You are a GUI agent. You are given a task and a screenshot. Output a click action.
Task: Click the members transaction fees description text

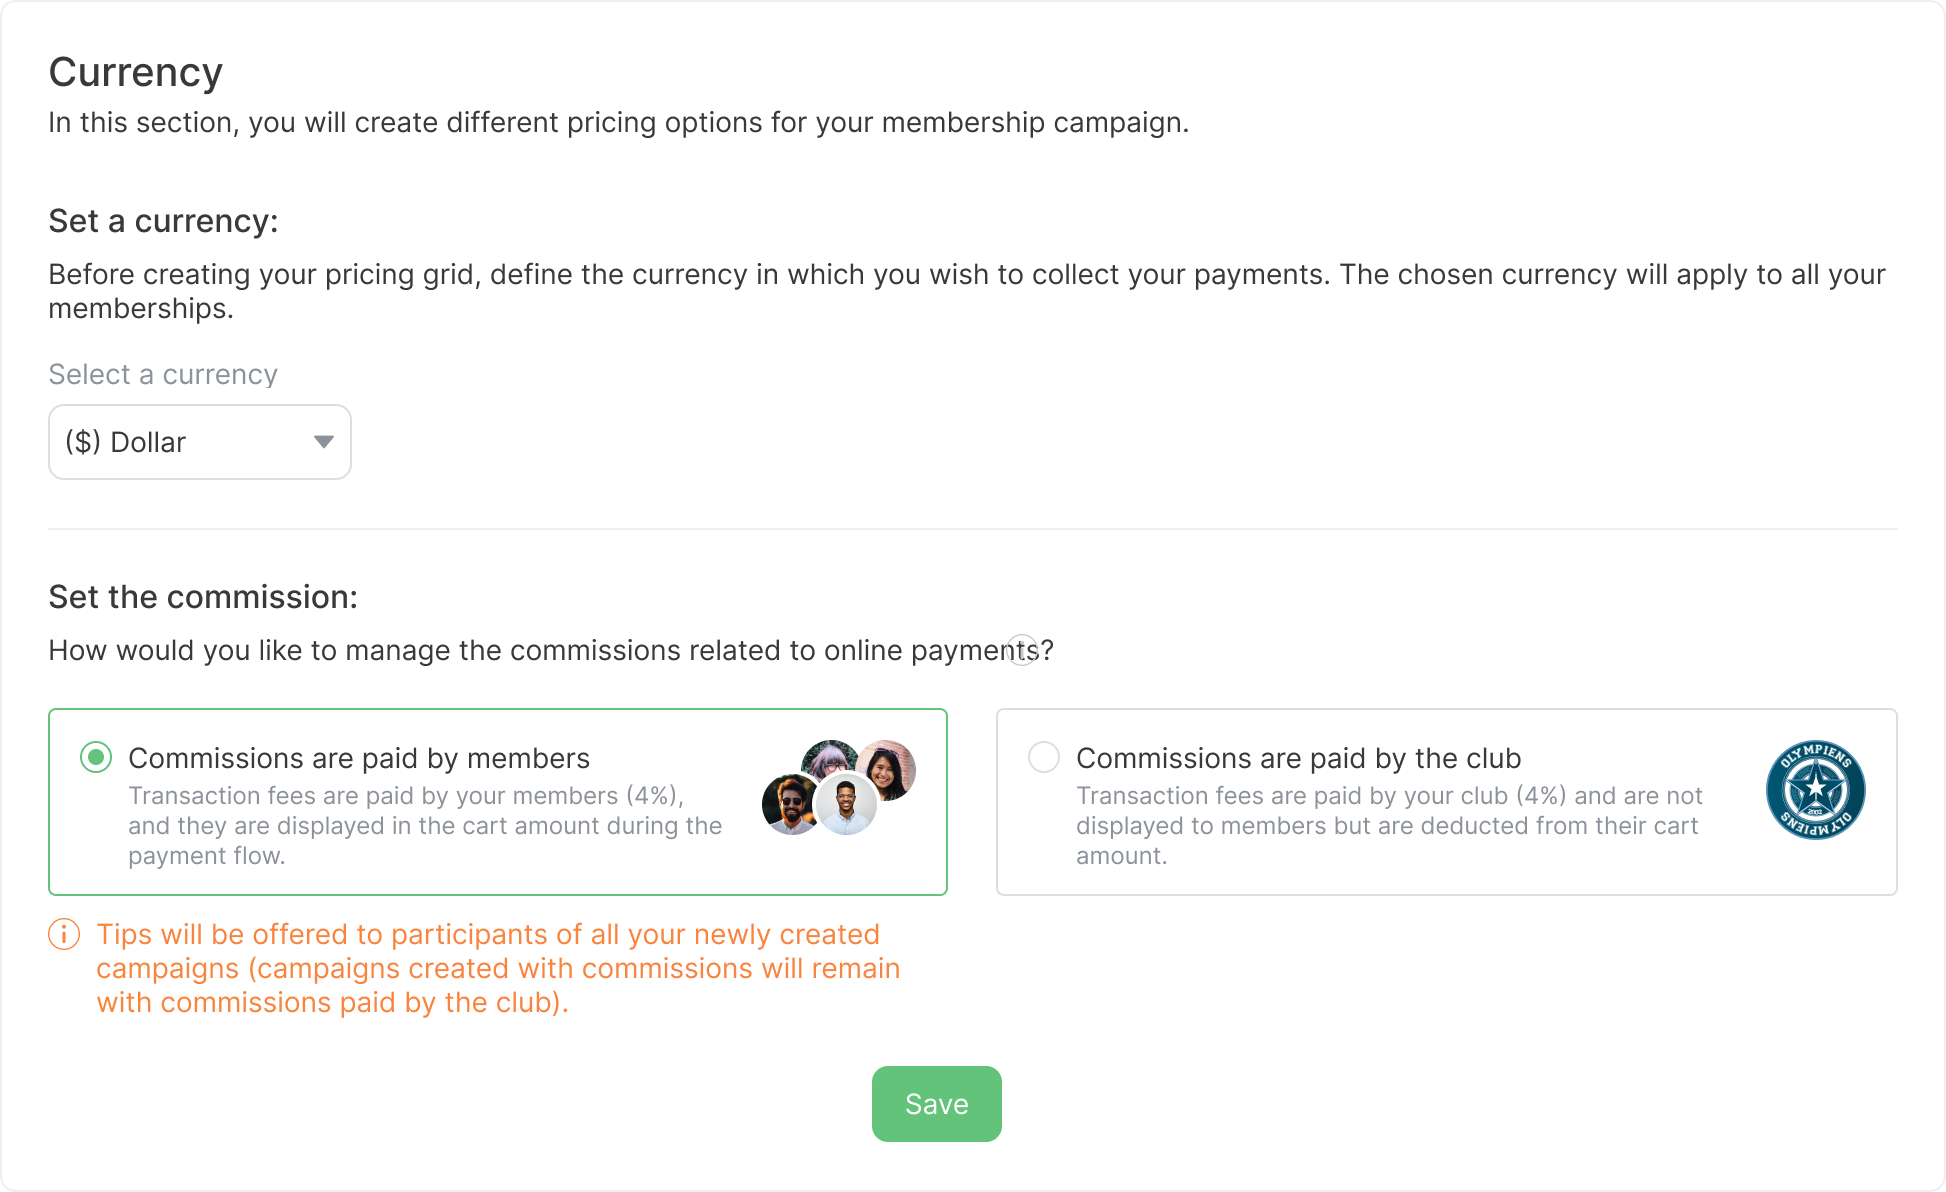click(424, 825)
